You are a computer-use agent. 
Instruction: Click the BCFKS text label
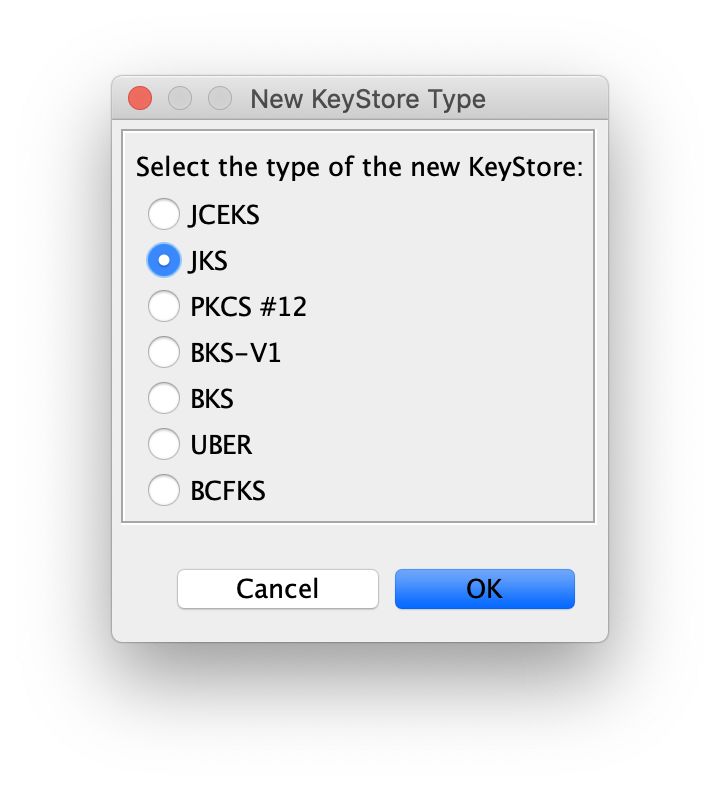coord(228,491)
